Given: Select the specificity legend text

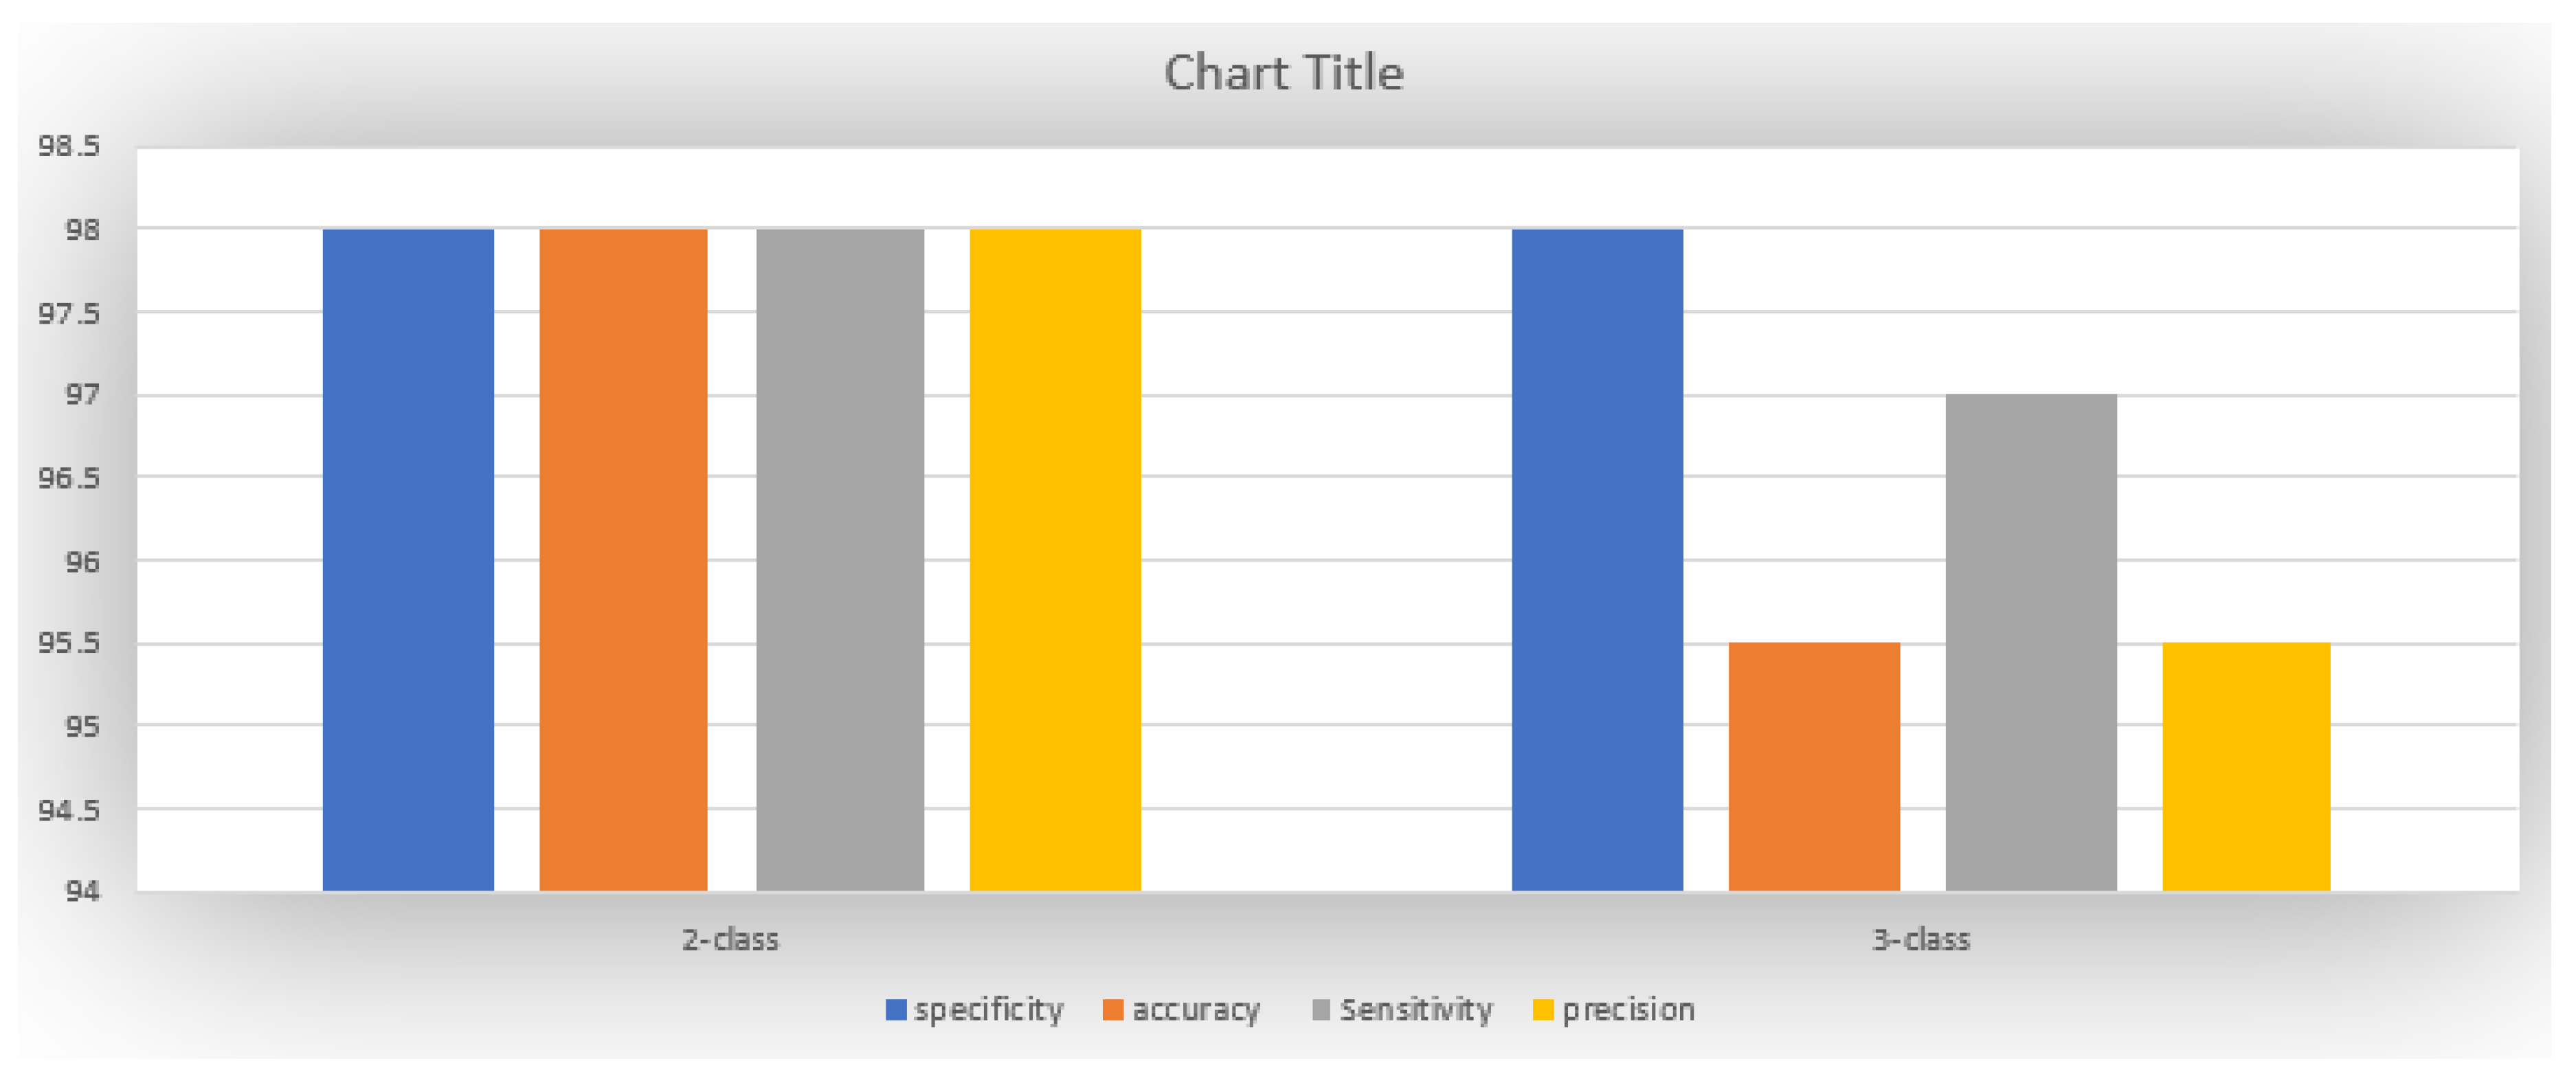Looking at the screenshot, I should tap(988, 1010).
